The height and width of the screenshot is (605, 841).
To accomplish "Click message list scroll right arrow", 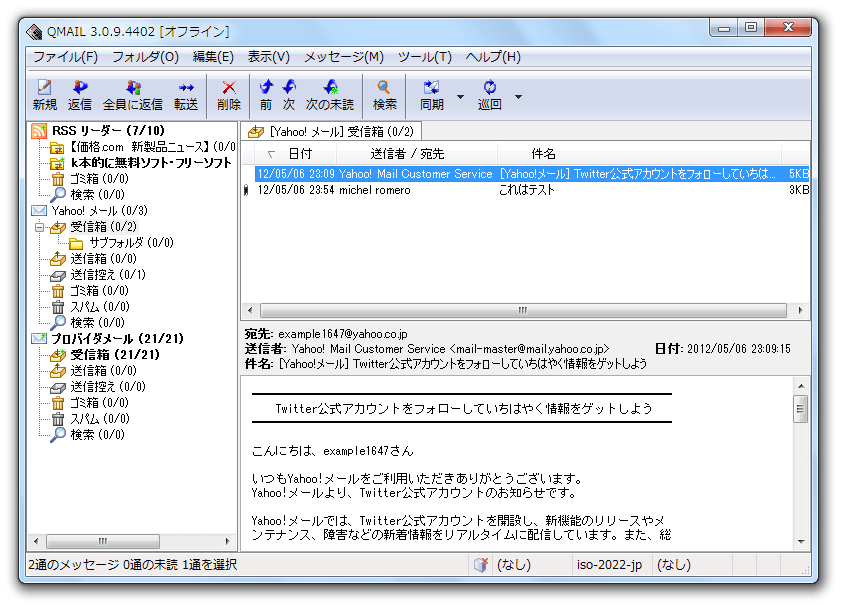I will tap(800, 310).
